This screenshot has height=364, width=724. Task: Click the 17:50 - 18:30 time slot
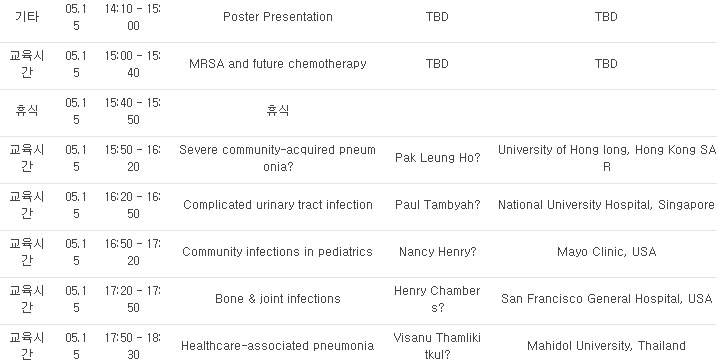[133, 346]
